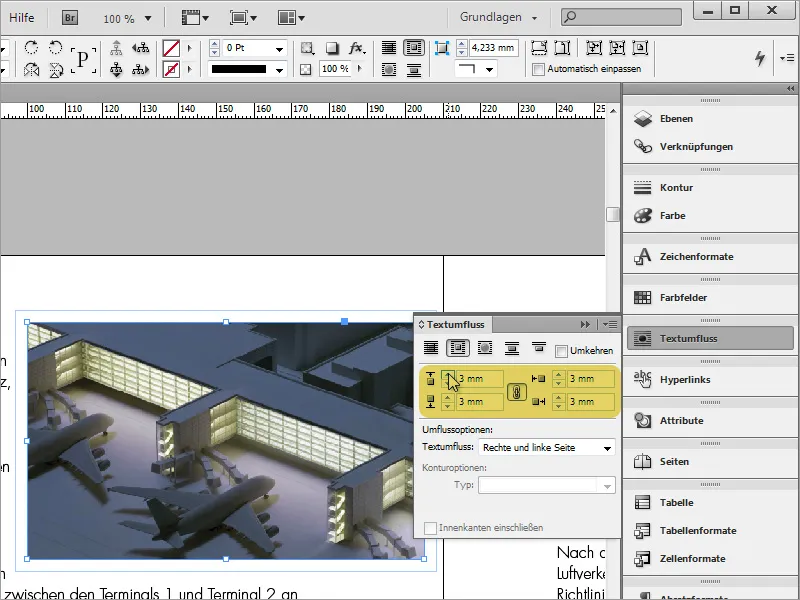Open the black stroke style dropdown
This screenshot has height=600, width=800.
[x=280, y=70]
